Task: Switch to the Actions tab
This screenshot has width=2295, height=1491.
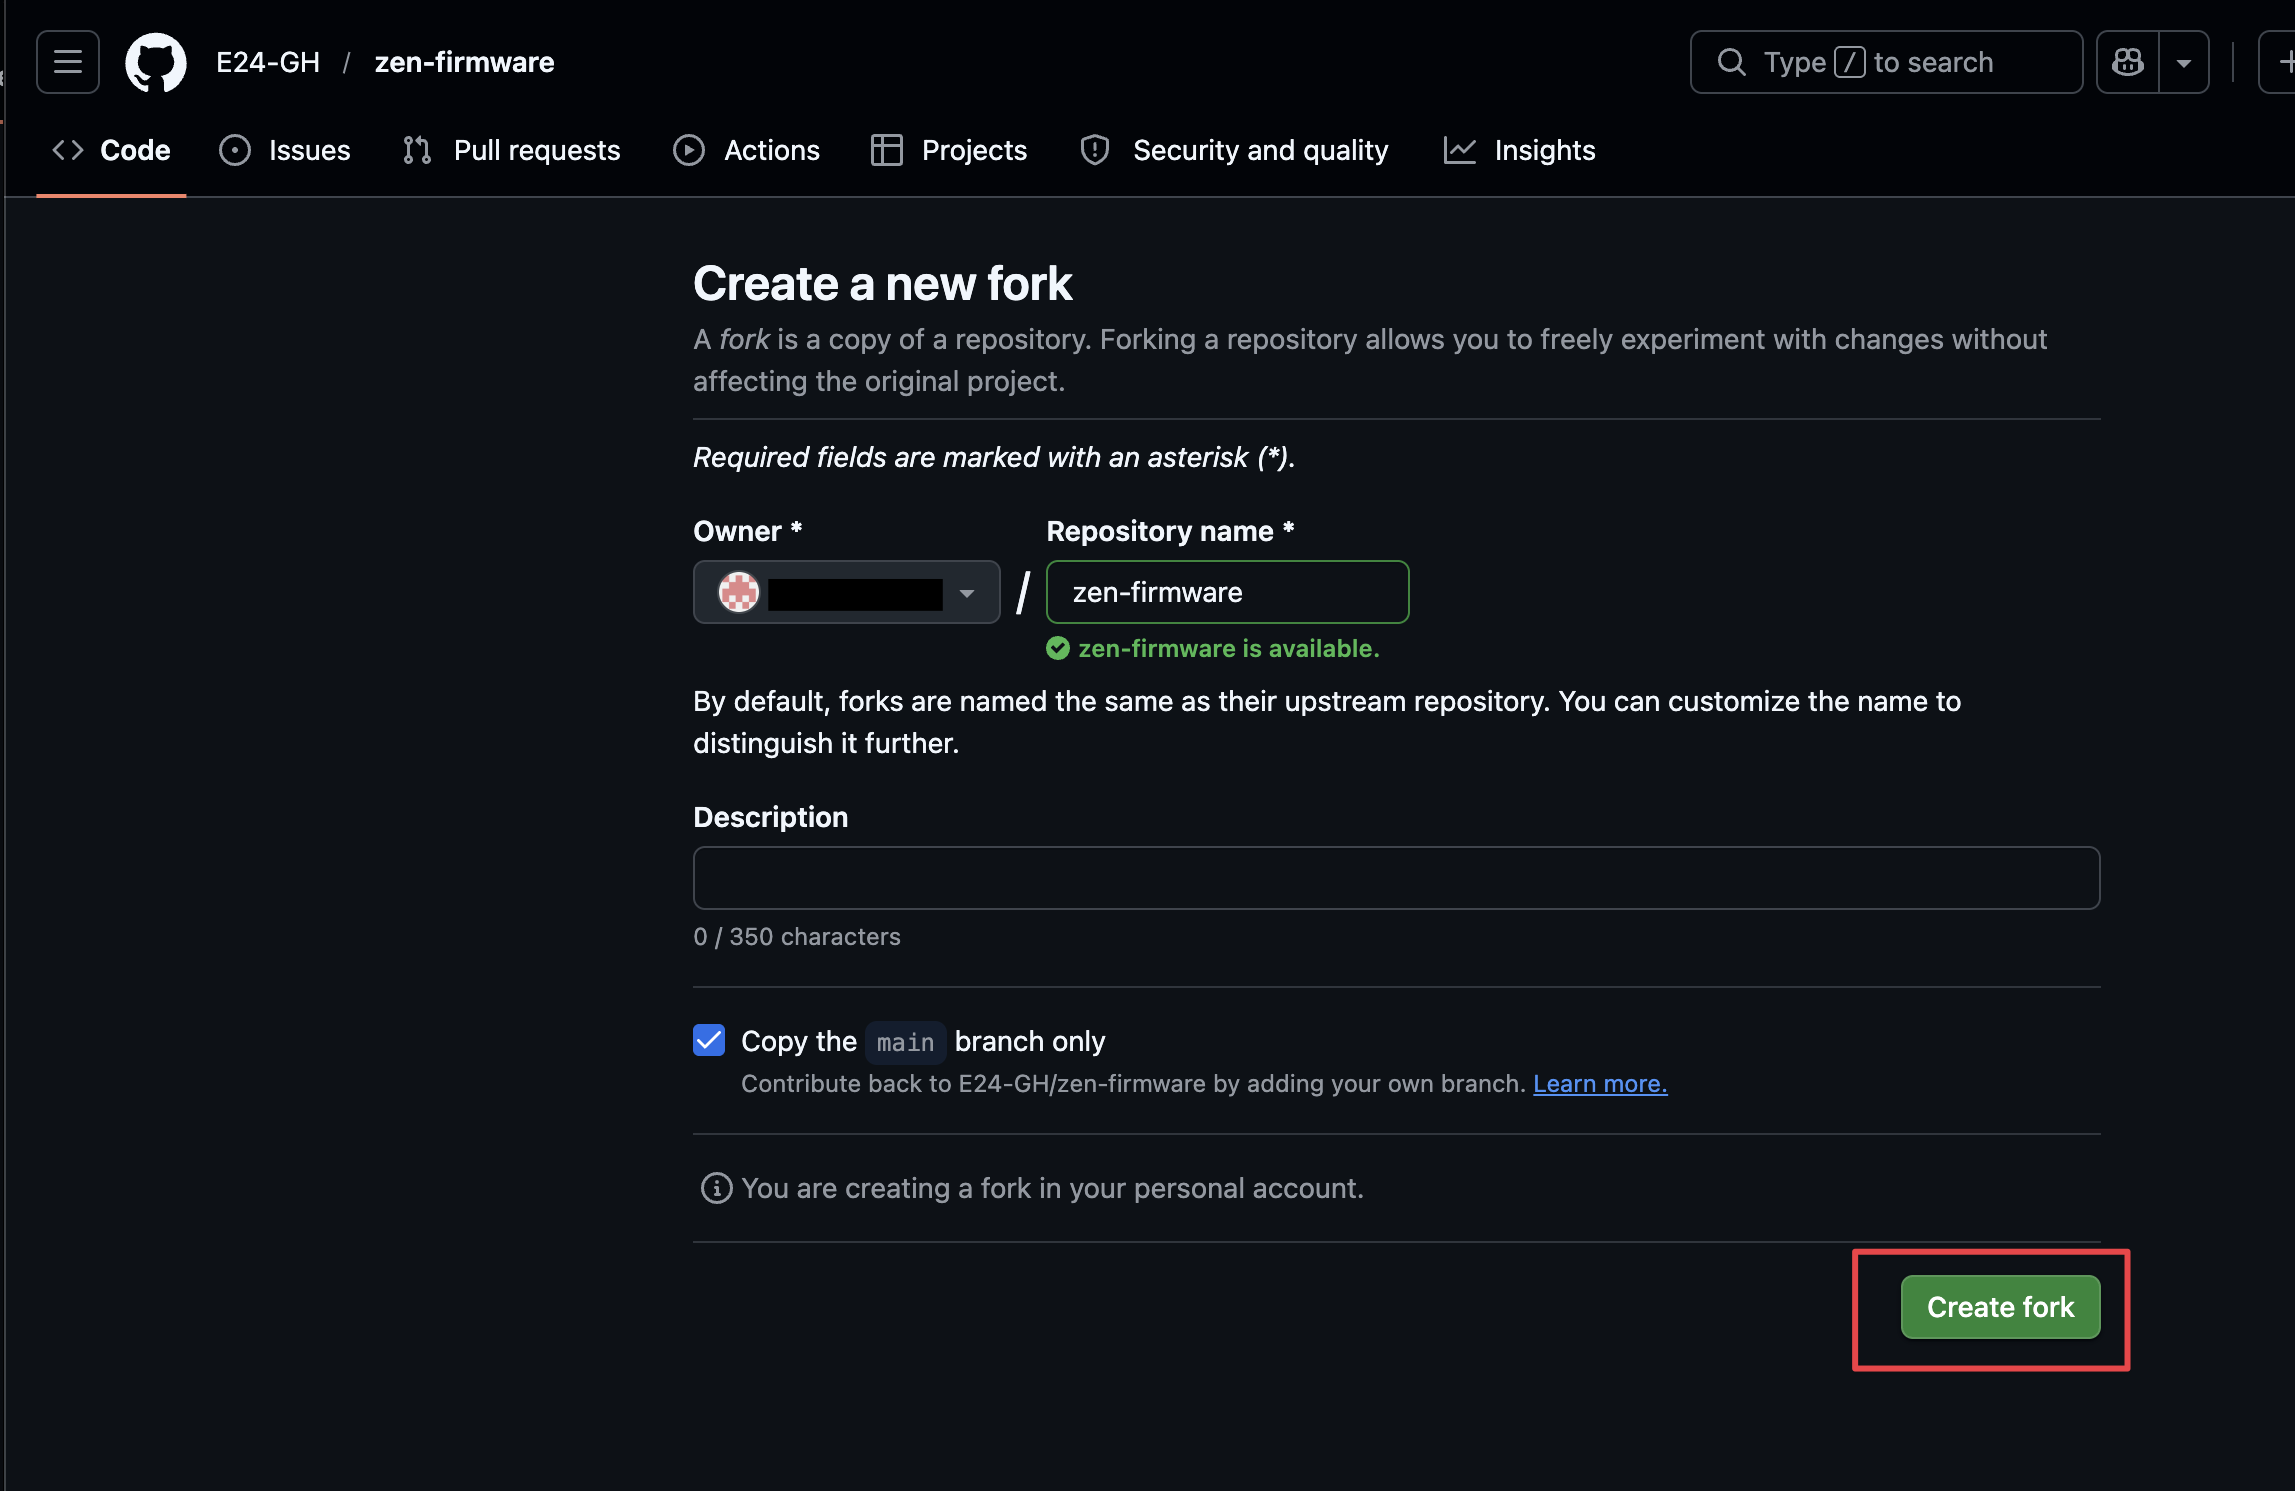Action: pyautogui.click(x=746, y=150)
